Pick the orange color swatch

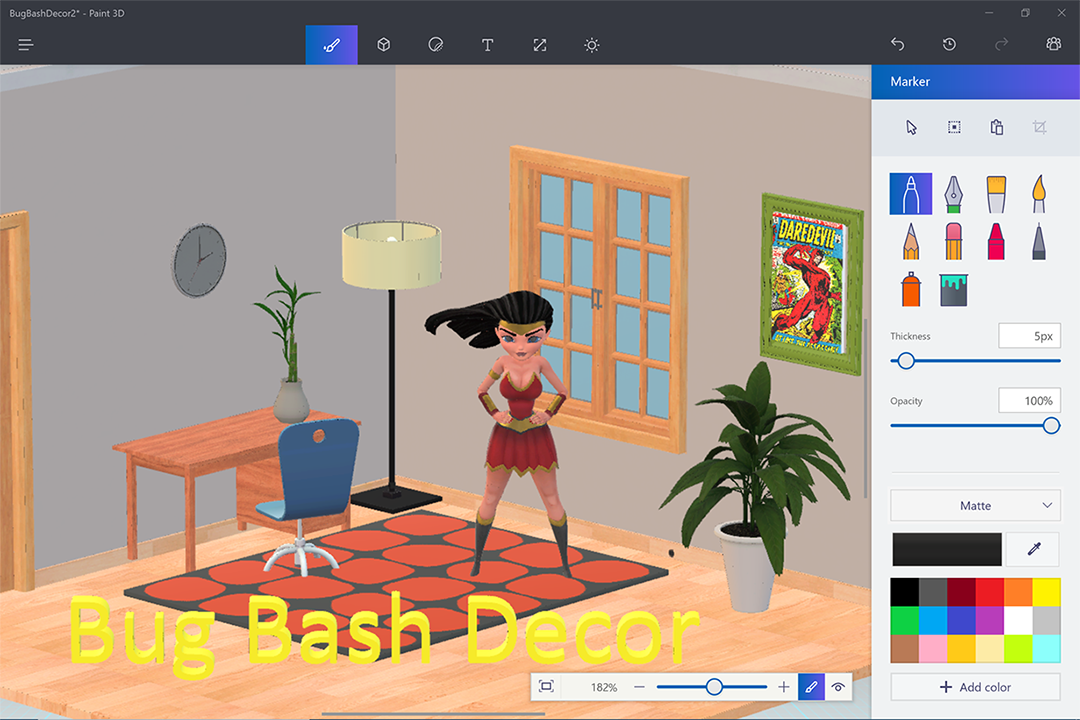click(x=1018, y=593)
